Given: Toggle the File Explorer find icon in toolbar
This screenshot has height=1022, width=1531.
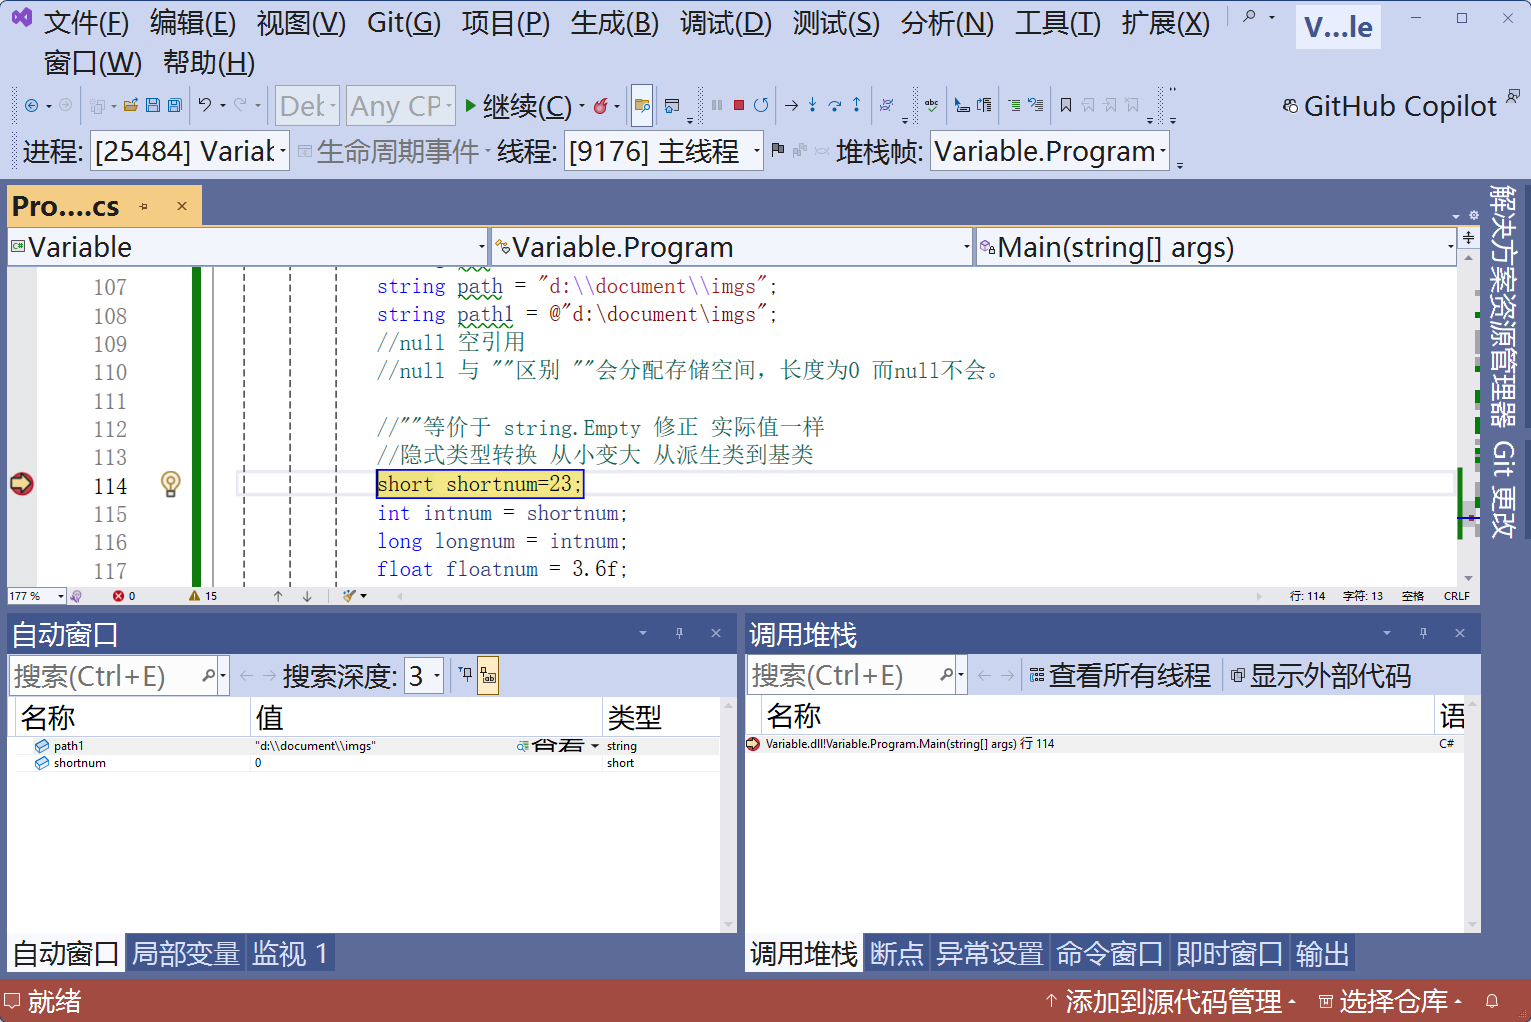Looking at the screenshot, I should coord(642,105).
